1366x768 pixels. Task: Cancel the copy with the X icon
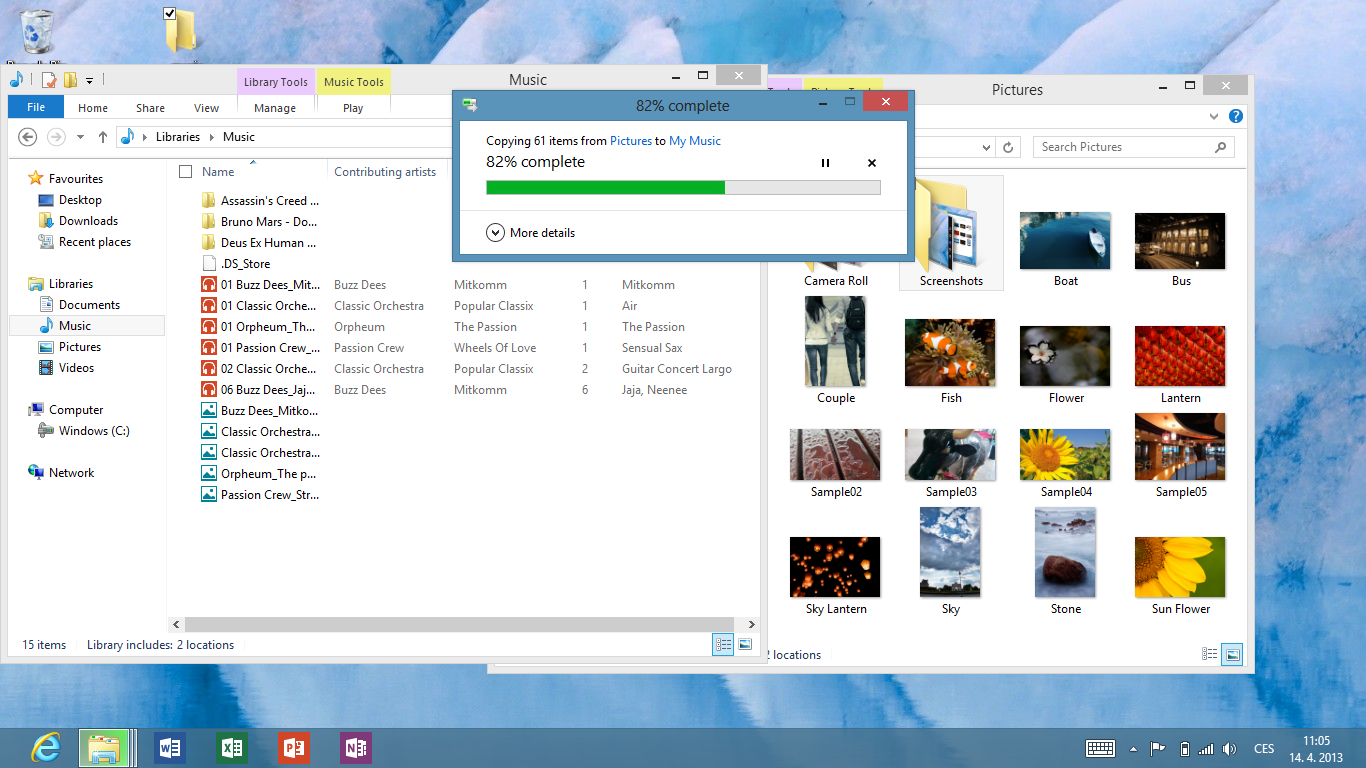pos(871,163)
